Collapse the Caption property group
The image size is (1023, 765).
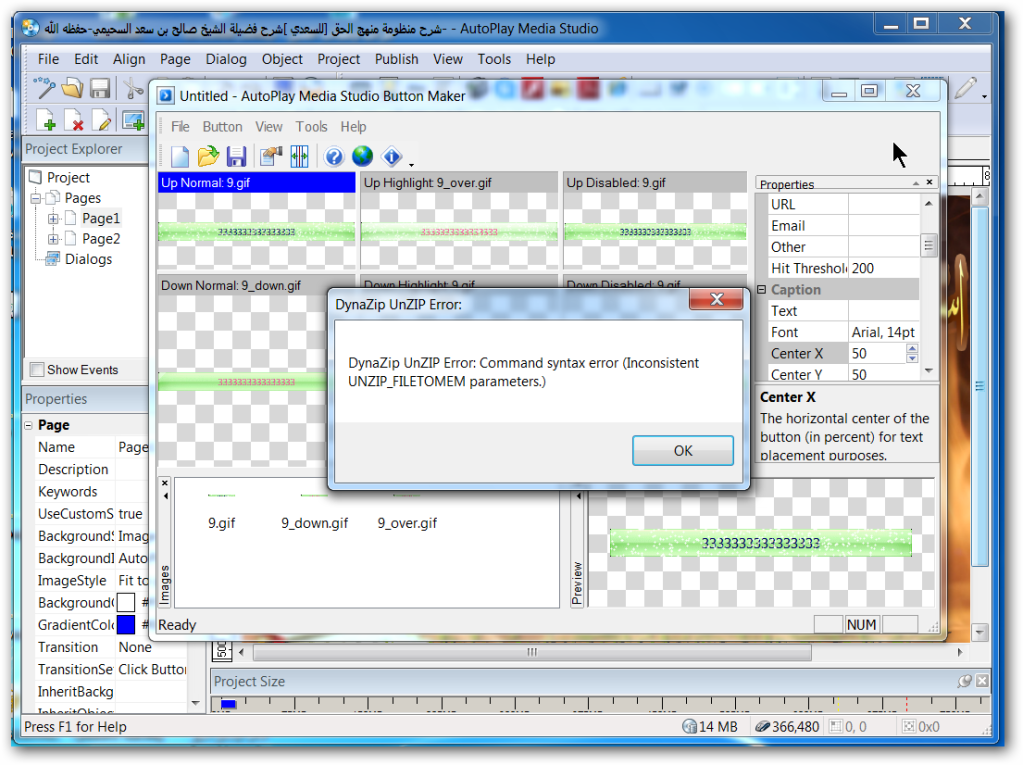click(x=762, y=290)
